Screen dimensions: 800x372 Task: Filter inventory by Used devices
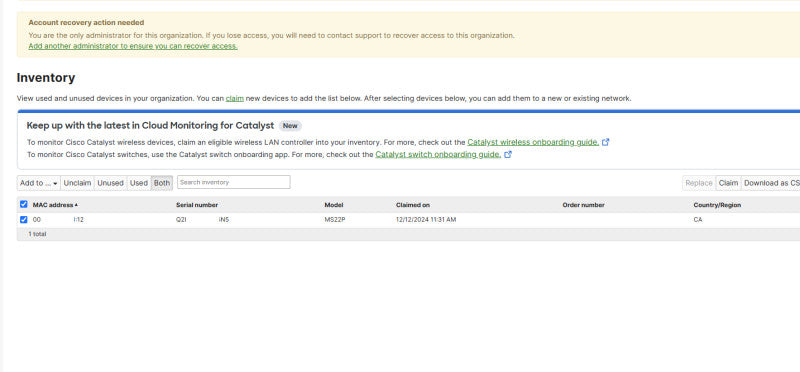[x=139, y=183]
